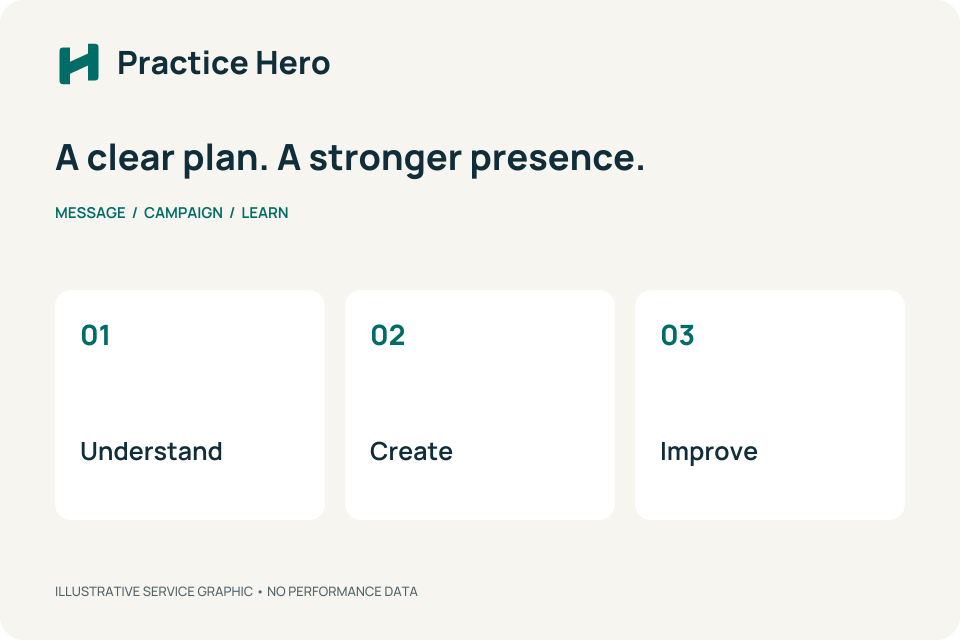Click the green Practice Hero H logo icon
This screenshot has width=960, height=640.
pos(79,64)
